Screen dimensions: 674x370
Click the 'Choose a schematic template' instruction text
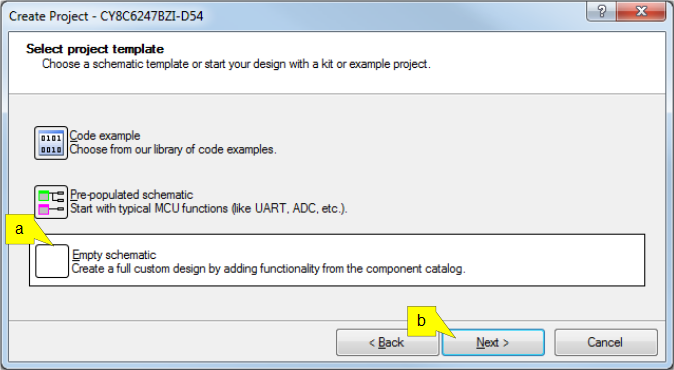coord(236,64)
